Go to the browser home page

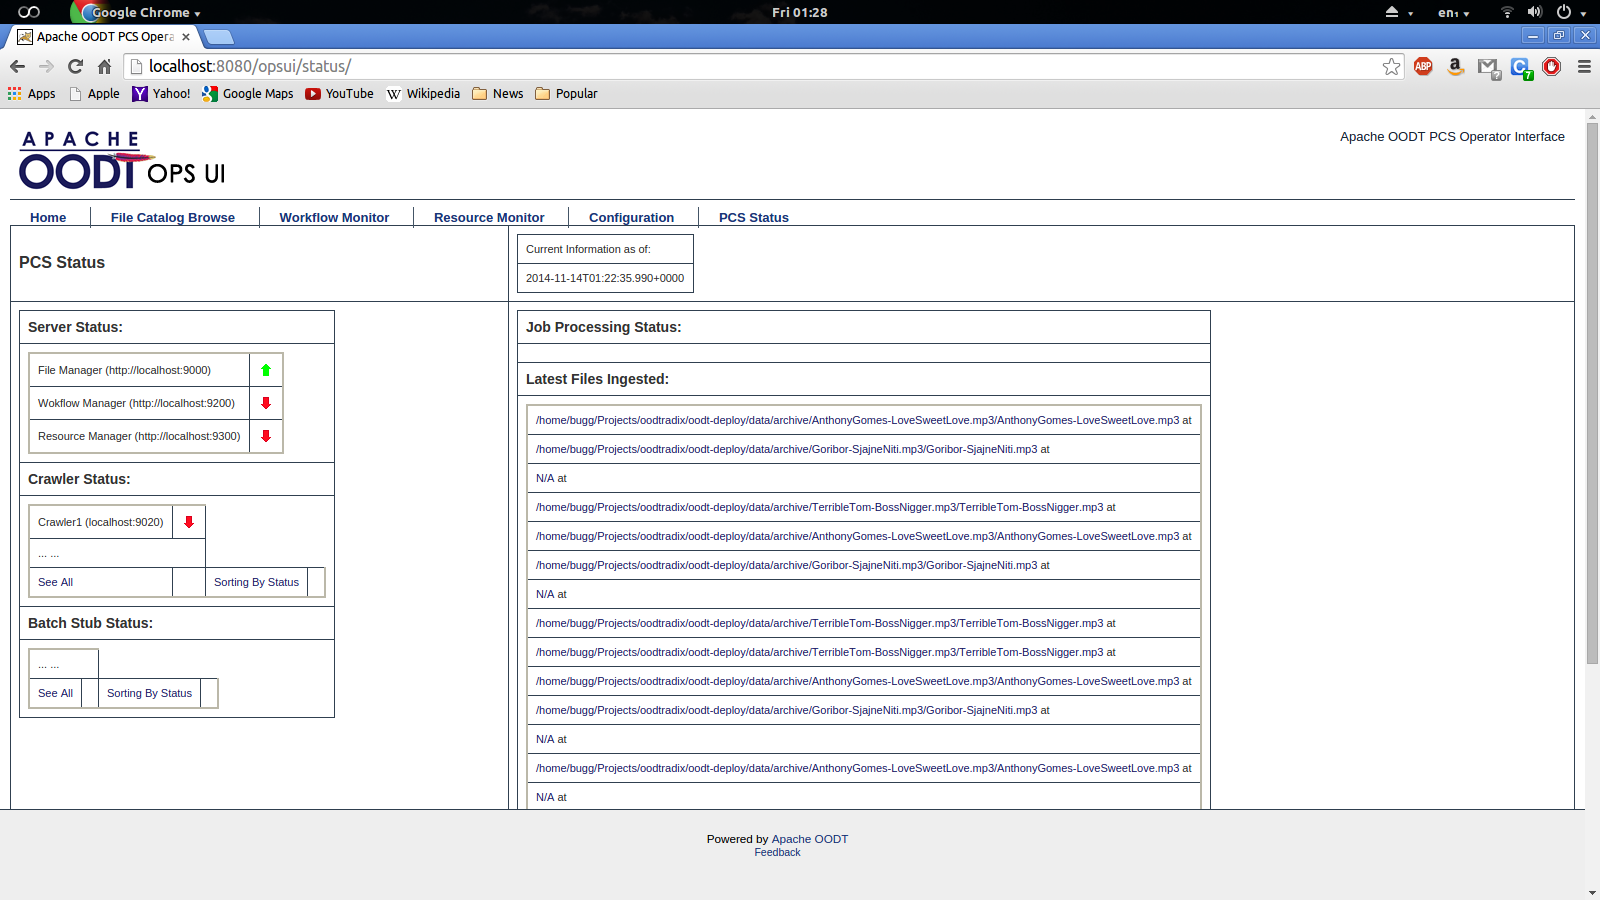click(x=104, y=67)
